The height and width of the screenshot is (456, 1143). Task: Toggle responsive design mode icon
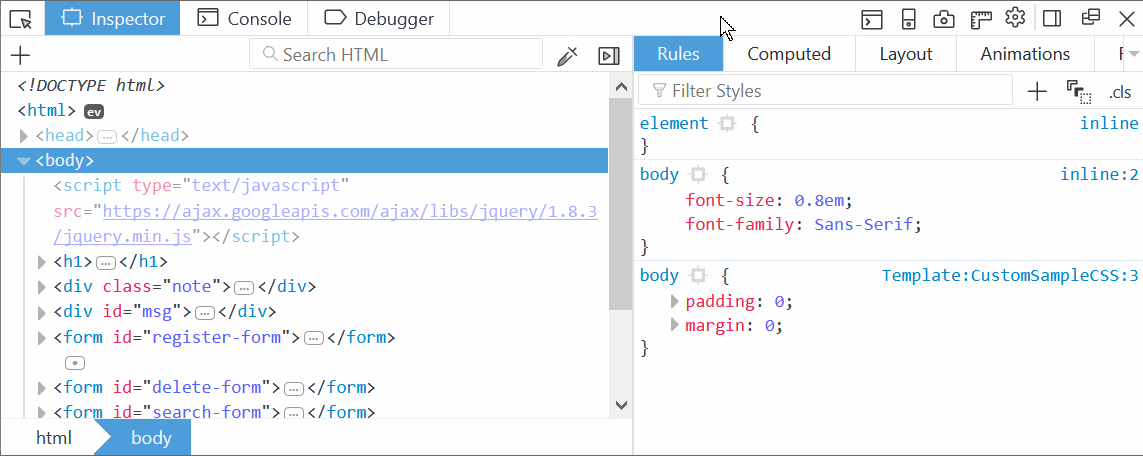coord(908,18)
